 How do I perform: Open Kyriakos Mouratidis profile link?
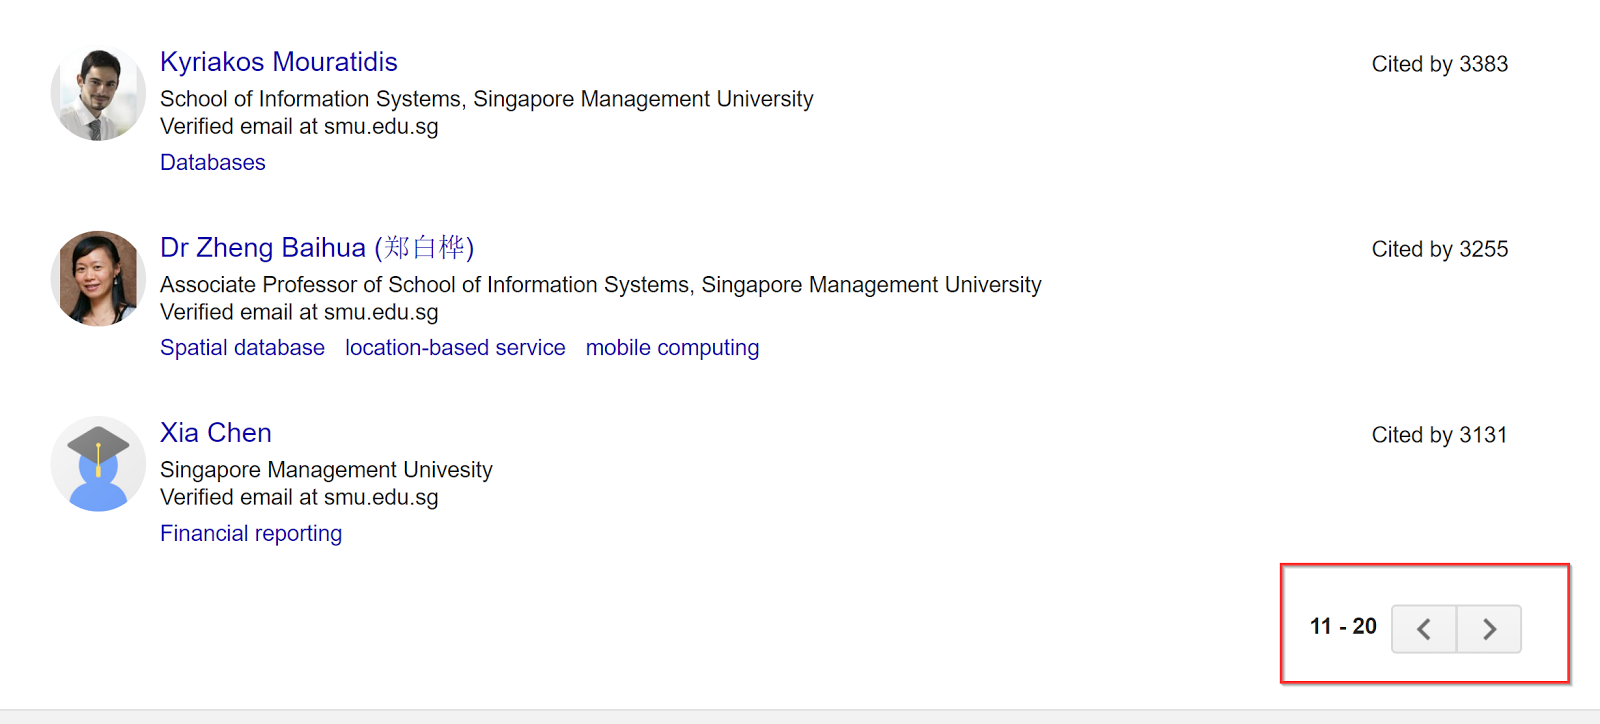point(279,62)
